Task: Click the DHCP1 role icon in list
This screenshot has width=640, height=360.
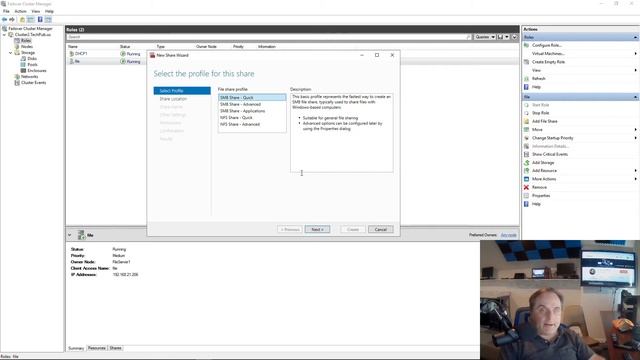Action: coord(71,53)
